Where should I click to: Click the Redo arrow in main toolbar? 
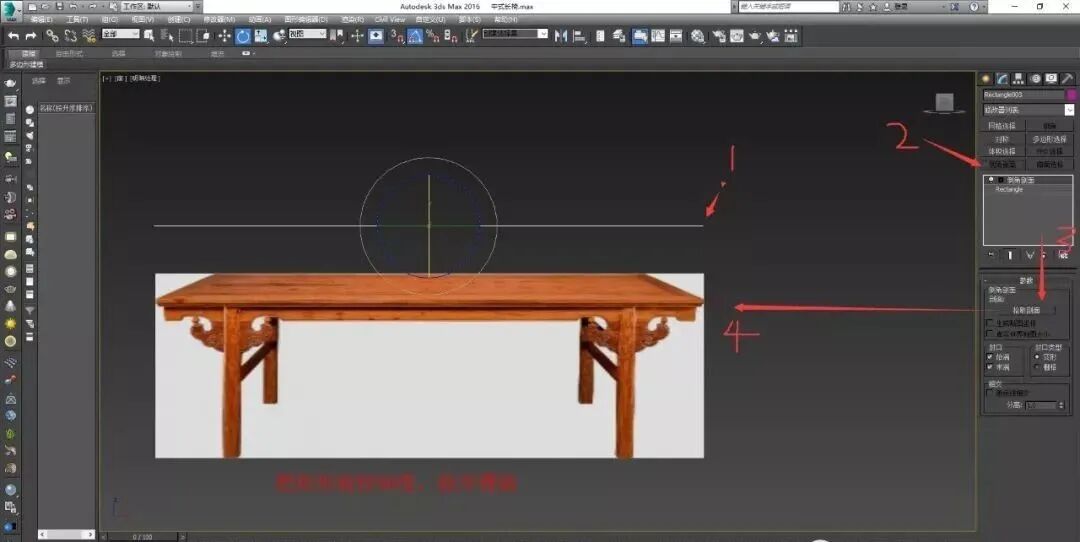tap(31, 36)
